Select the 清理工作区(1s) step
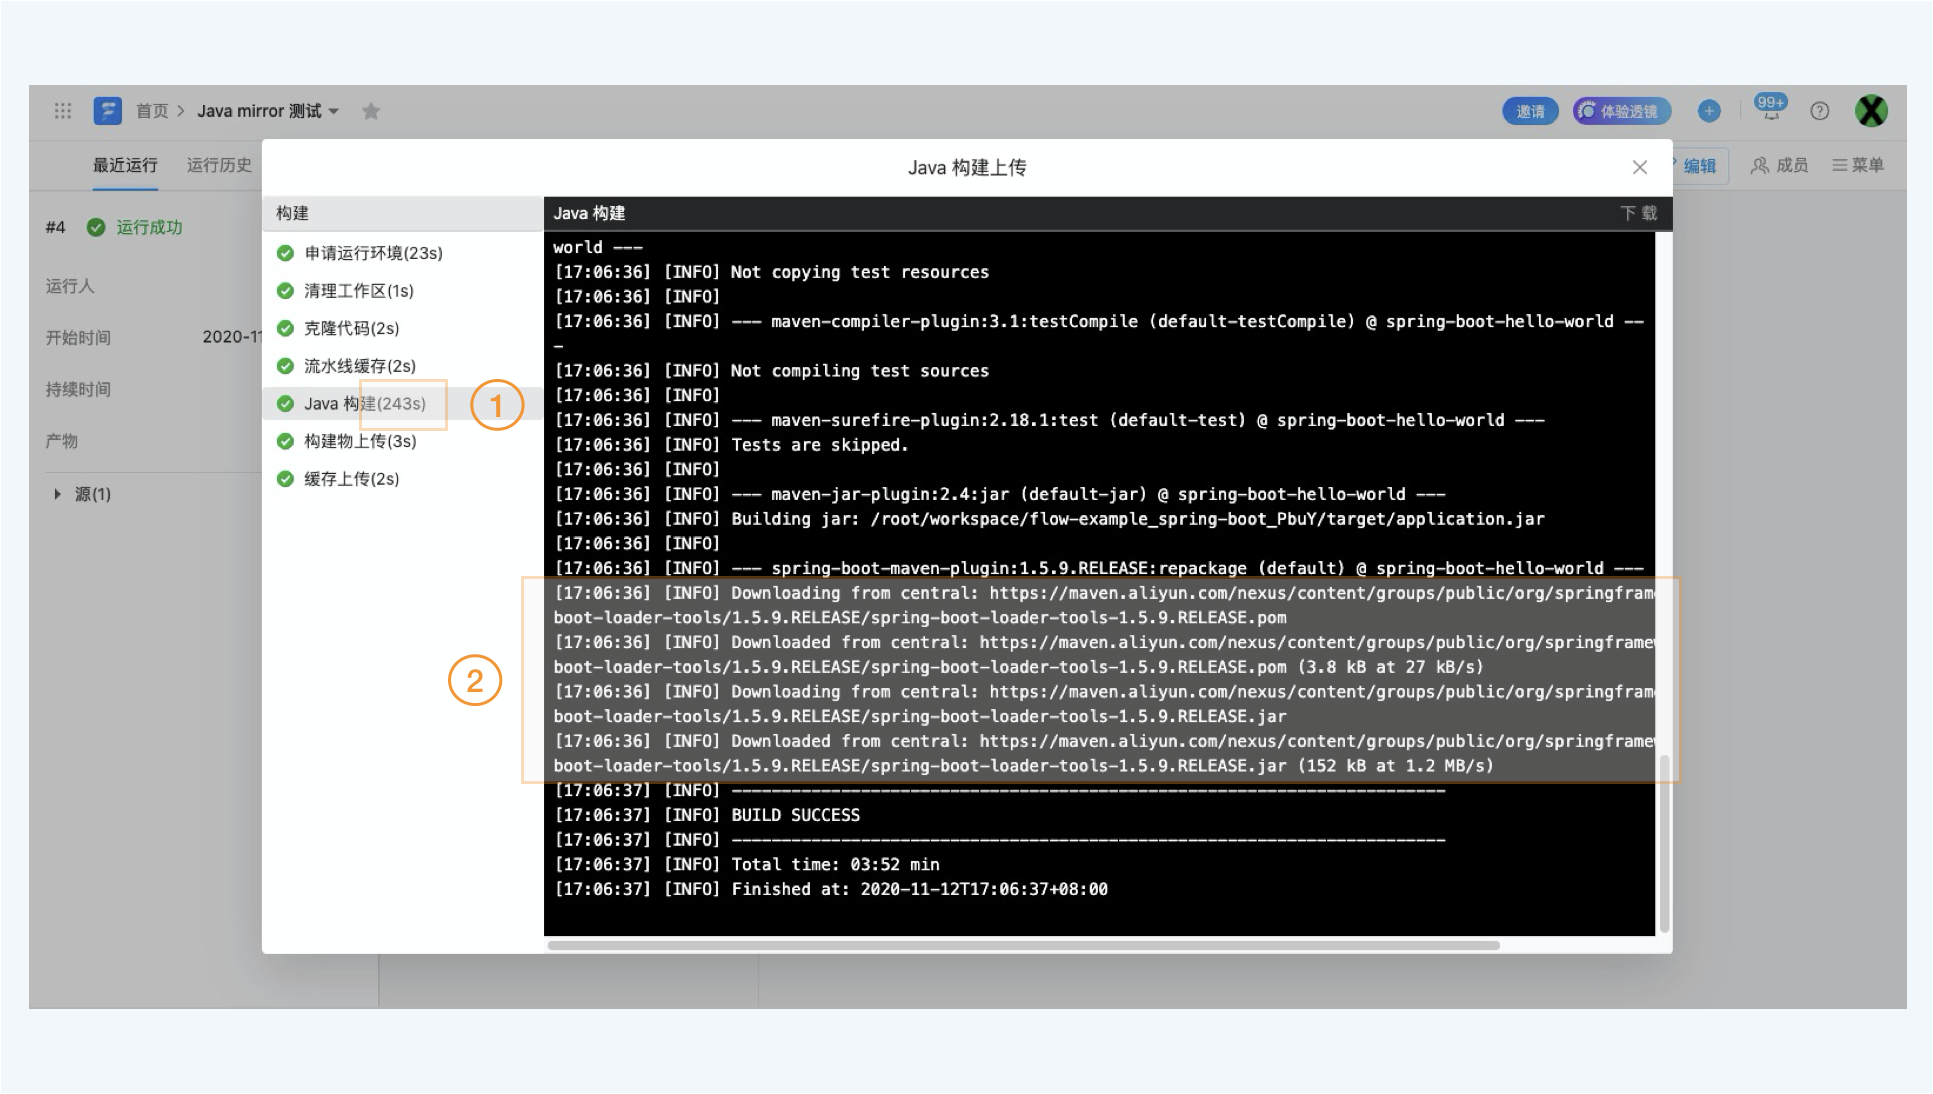The height and width of the screenshot is (1094, 1933). (402, 291)
